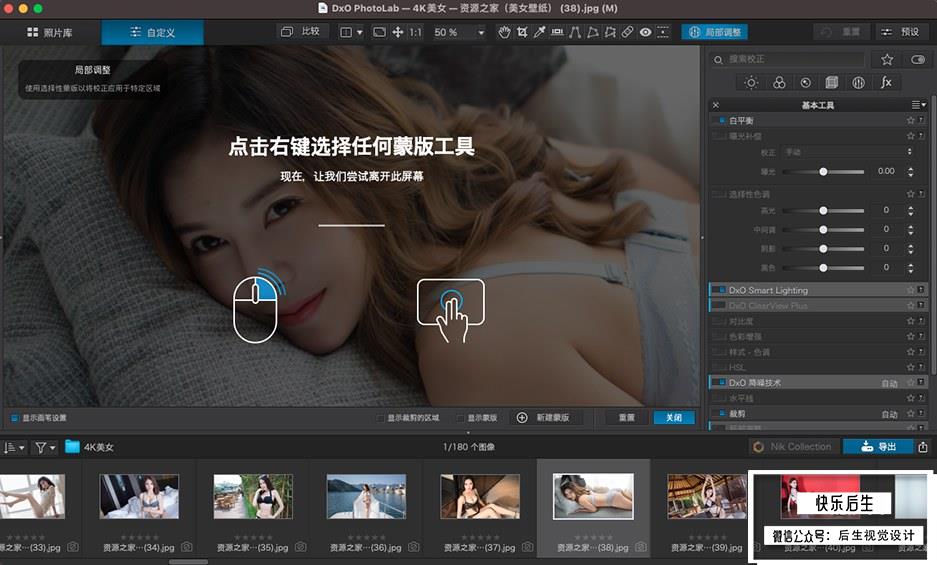The image size is (937, 565).
Task: Adjust the 中间调 midtones slider
Action: pos(823,230)
